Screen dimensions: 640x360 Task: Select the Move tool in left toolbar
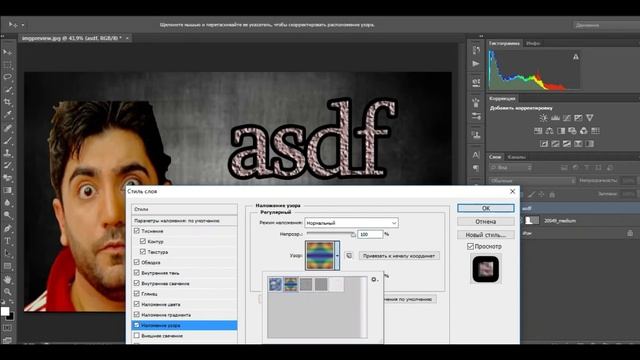pos(7,53)
